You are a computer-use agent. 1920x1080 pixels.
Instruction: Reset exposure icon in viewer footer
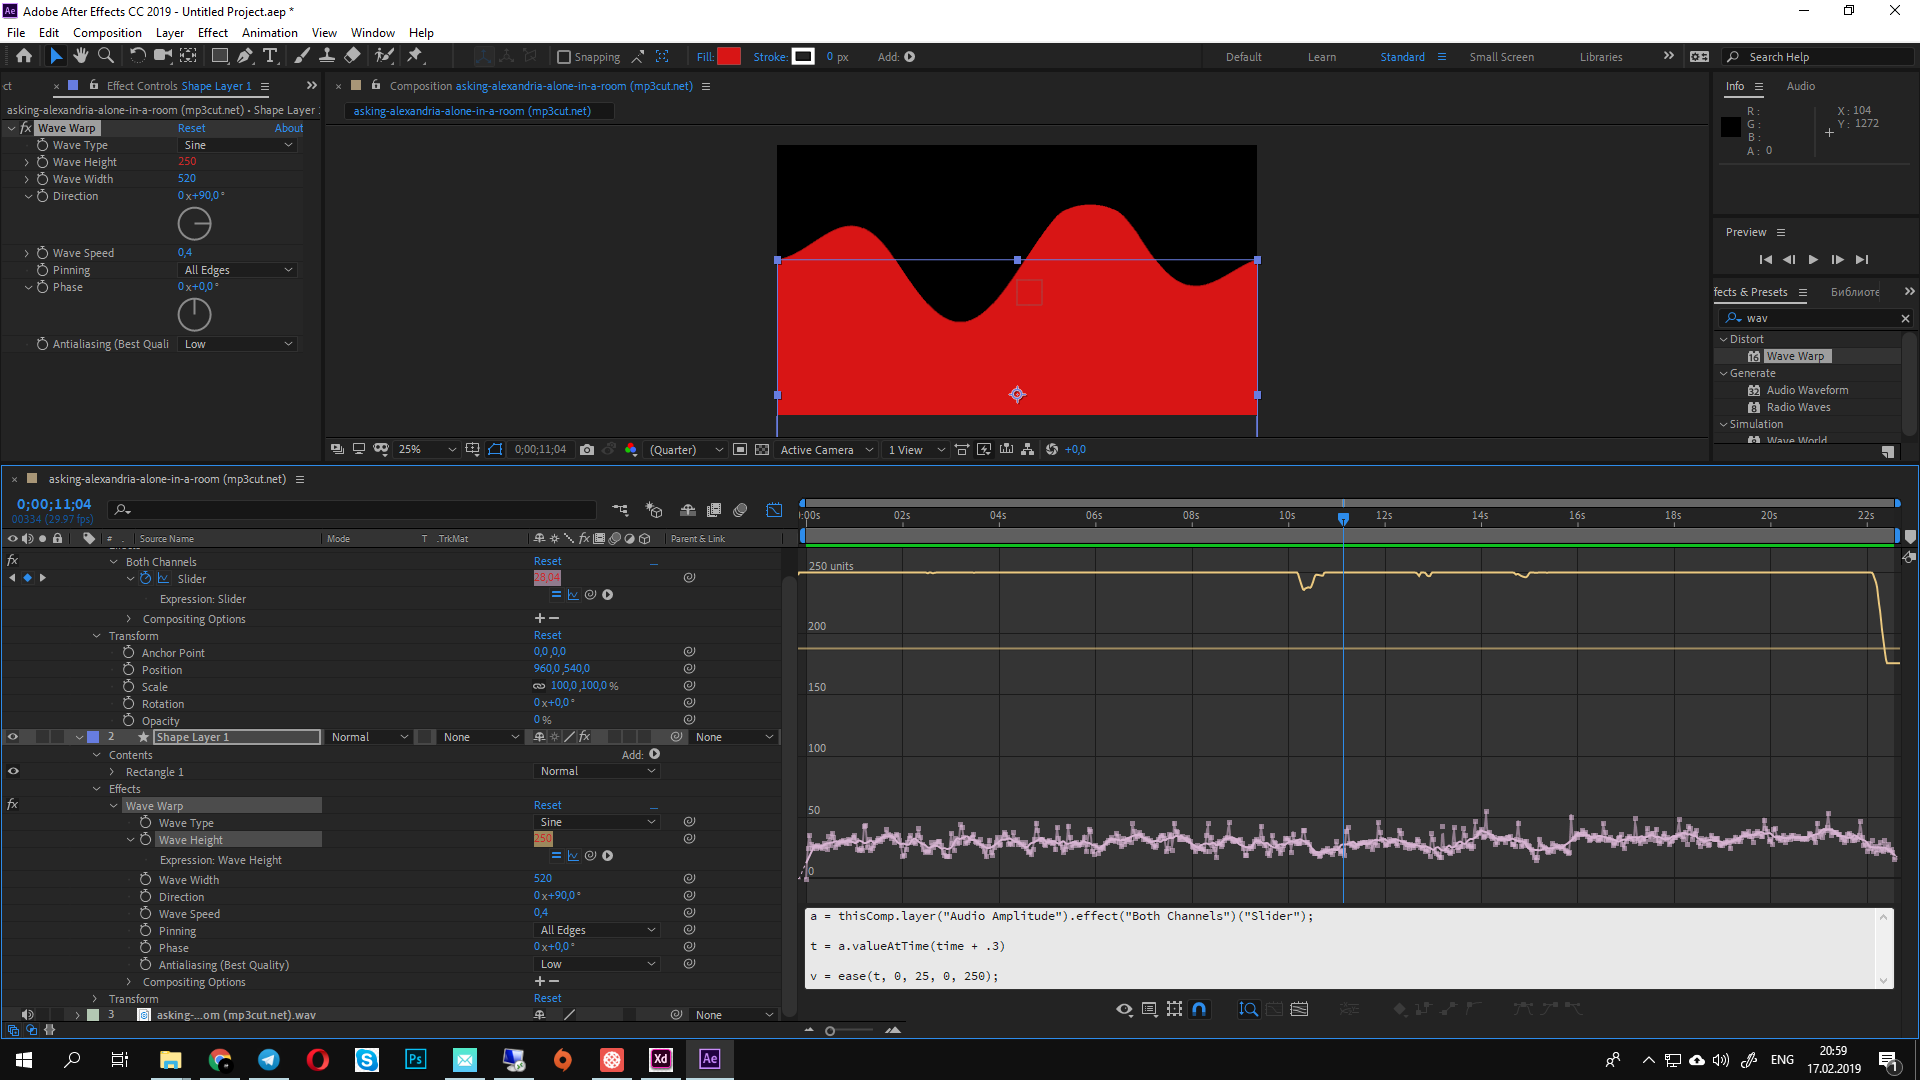1052,450
